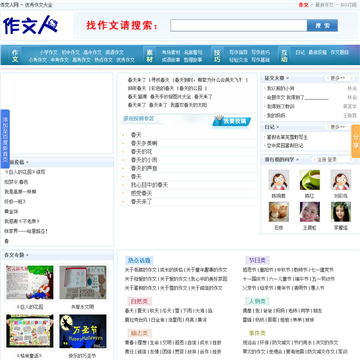Open 空中菜园暑假日记 diary entry

coord(285,146)
